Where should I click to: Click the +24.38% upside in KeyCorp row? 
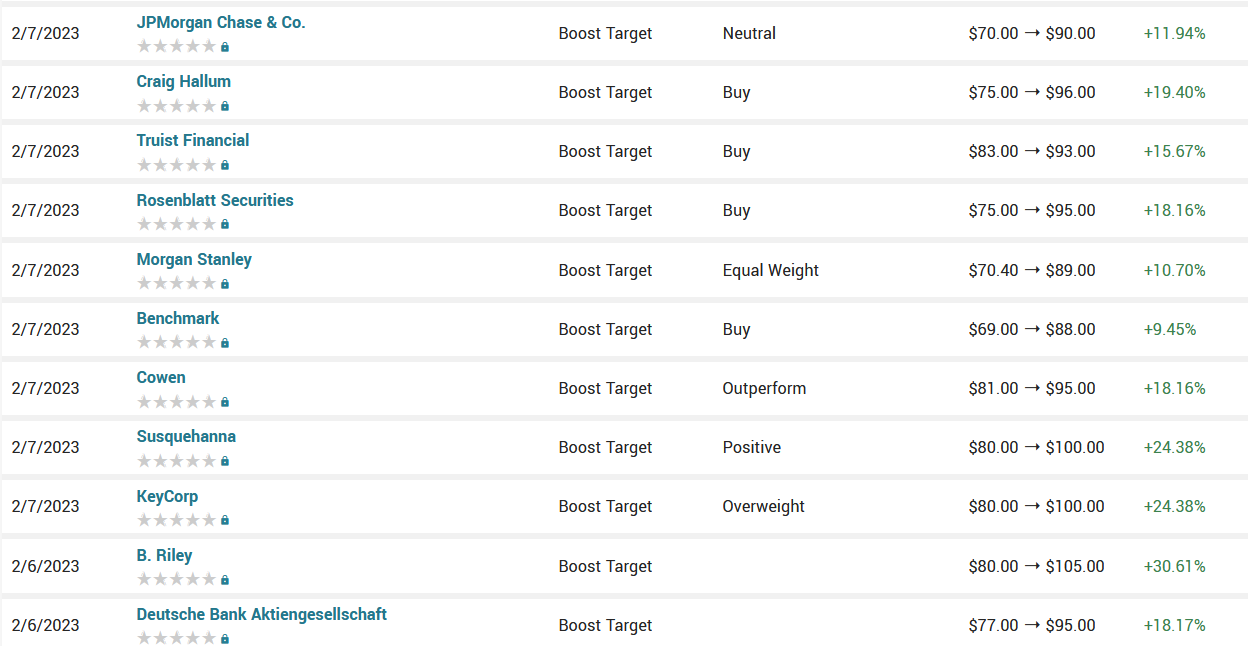[x=1174, y=506]
